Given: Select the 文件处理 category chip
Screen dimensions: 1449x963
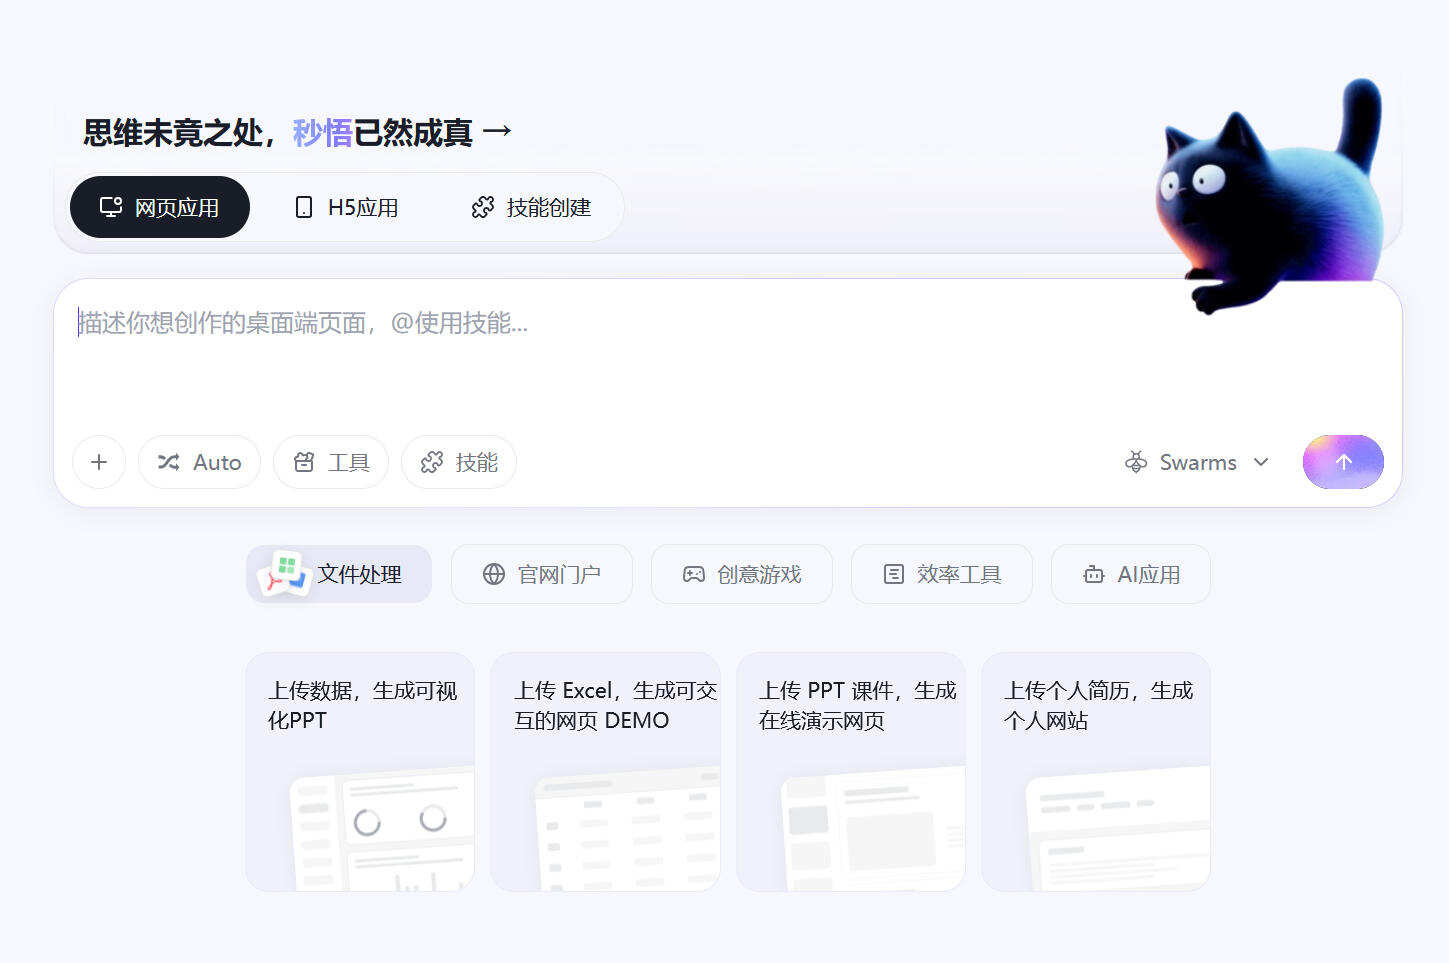Looking at the screenshot, I should pyautogui.click(x=339, y=574).
